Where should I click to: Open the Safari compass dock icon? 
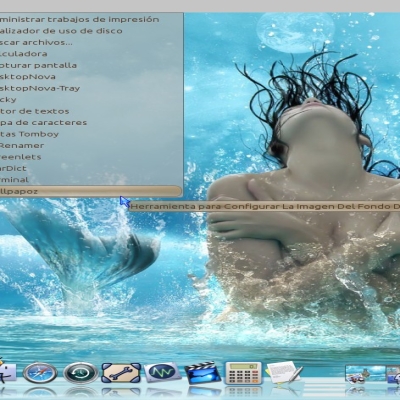point(40,373)
